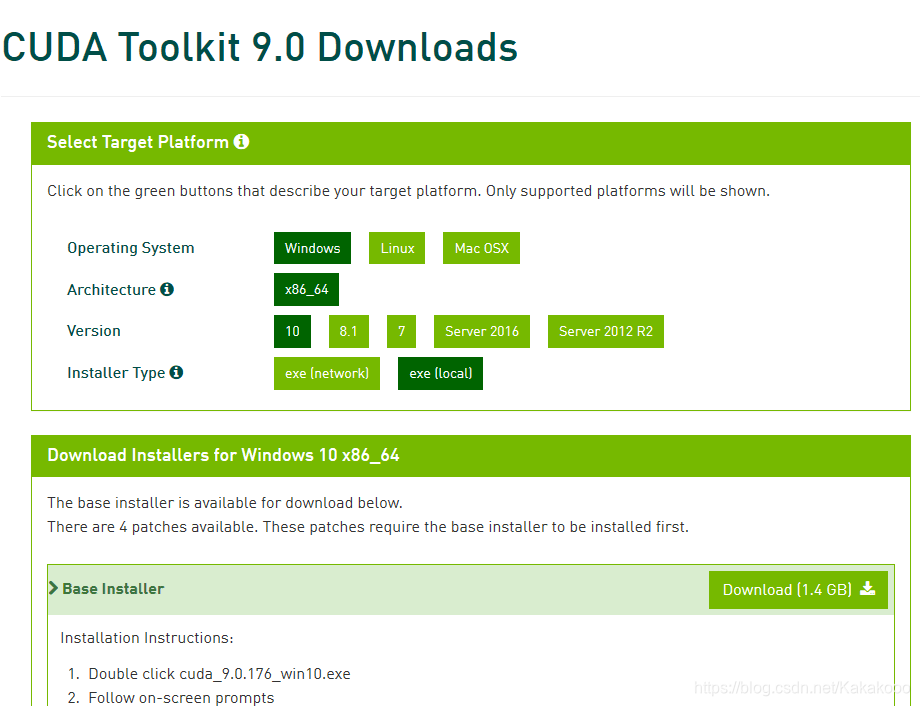Click the Base Installer heading

[113, 589]
